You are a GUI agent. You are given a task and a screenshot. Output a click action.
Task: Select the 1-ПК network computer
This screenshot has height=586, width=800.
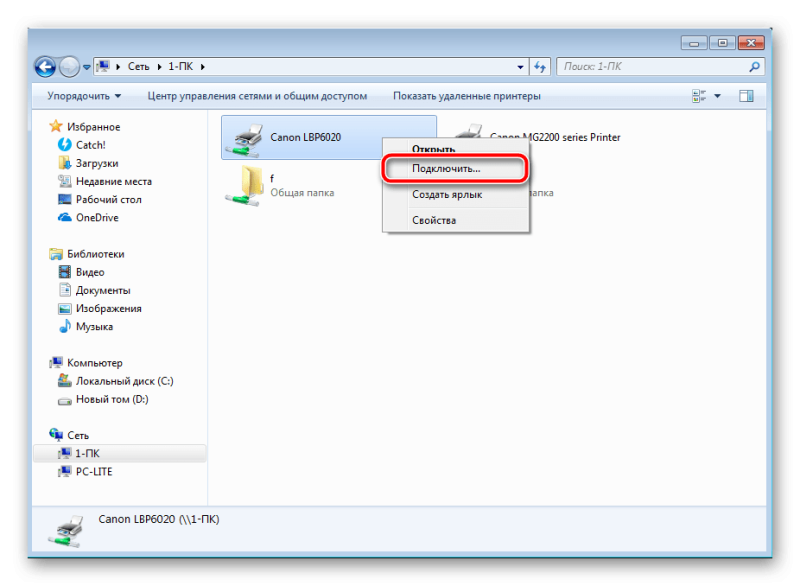coord(119,453)
